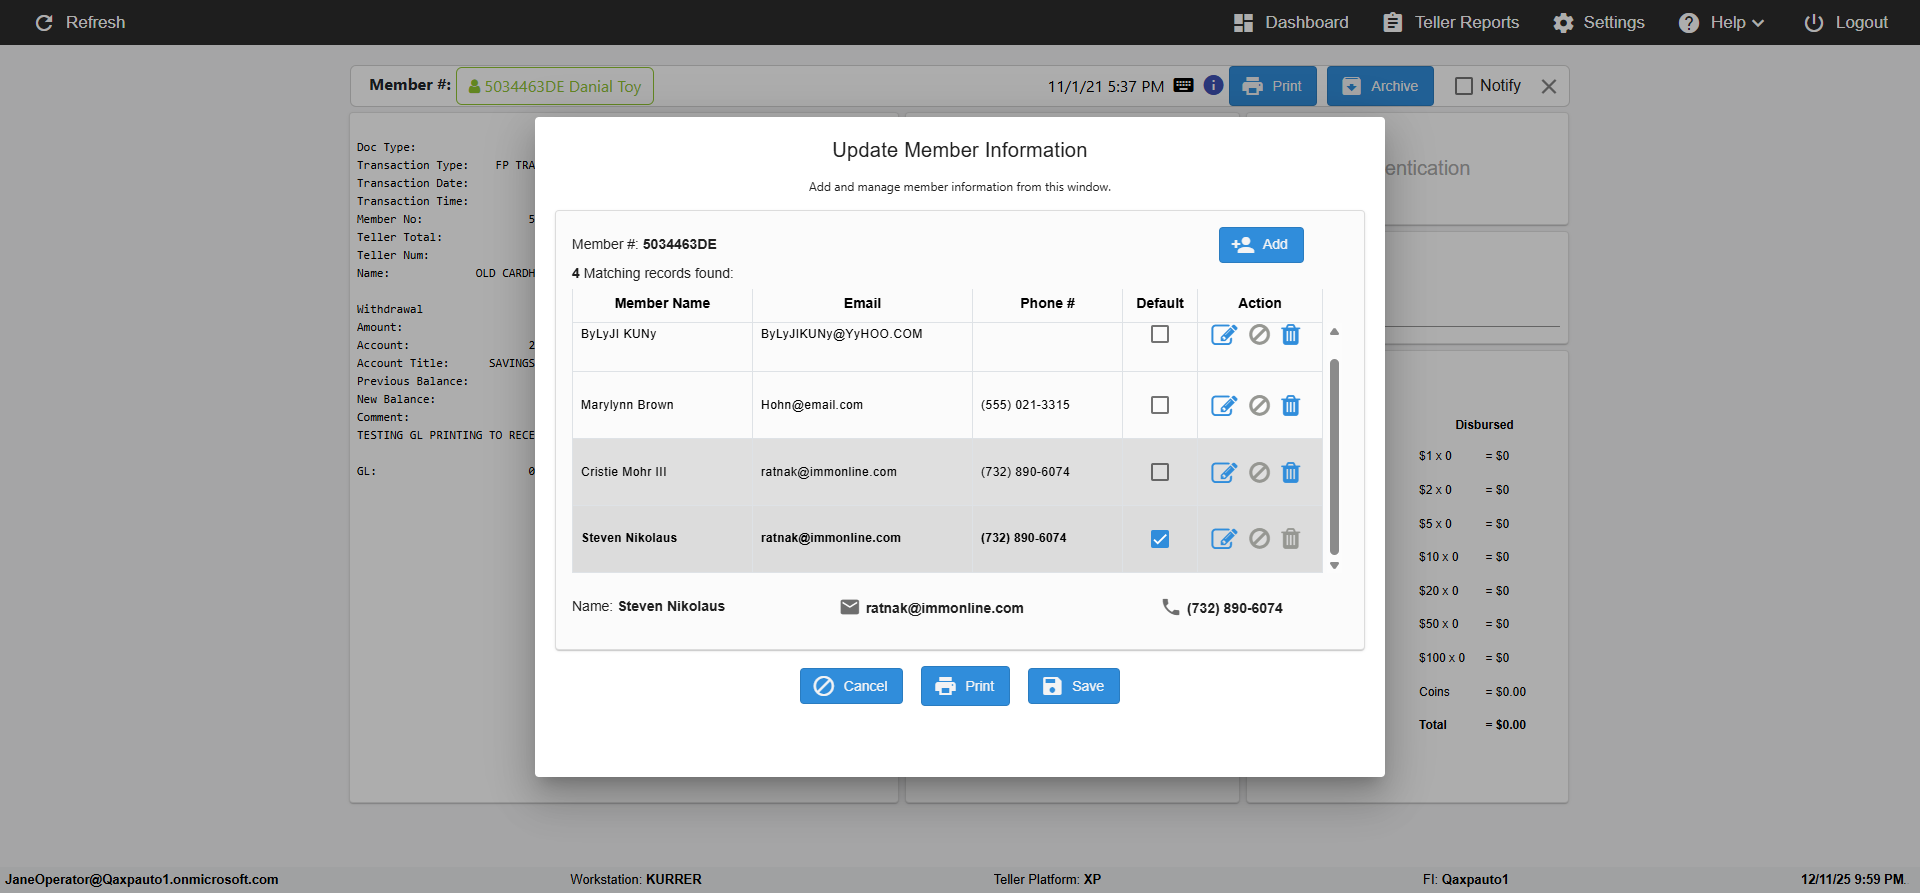The width and height of the screenshot is (1920, 893).
Task: Click the Phone # column header
Action: click(1047, 303)
